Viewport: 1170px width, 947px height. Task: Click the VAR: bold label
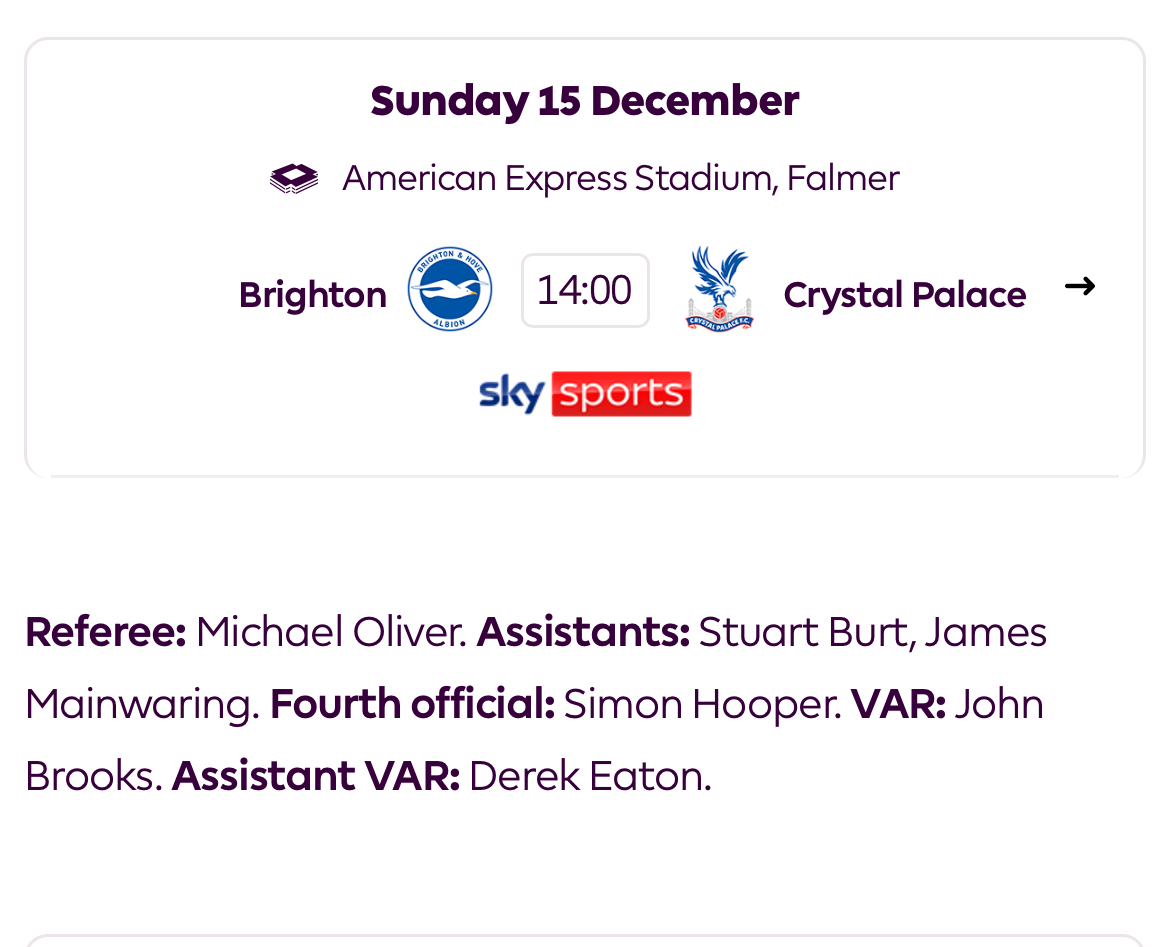pyautogui.click(x=898, y=704)
